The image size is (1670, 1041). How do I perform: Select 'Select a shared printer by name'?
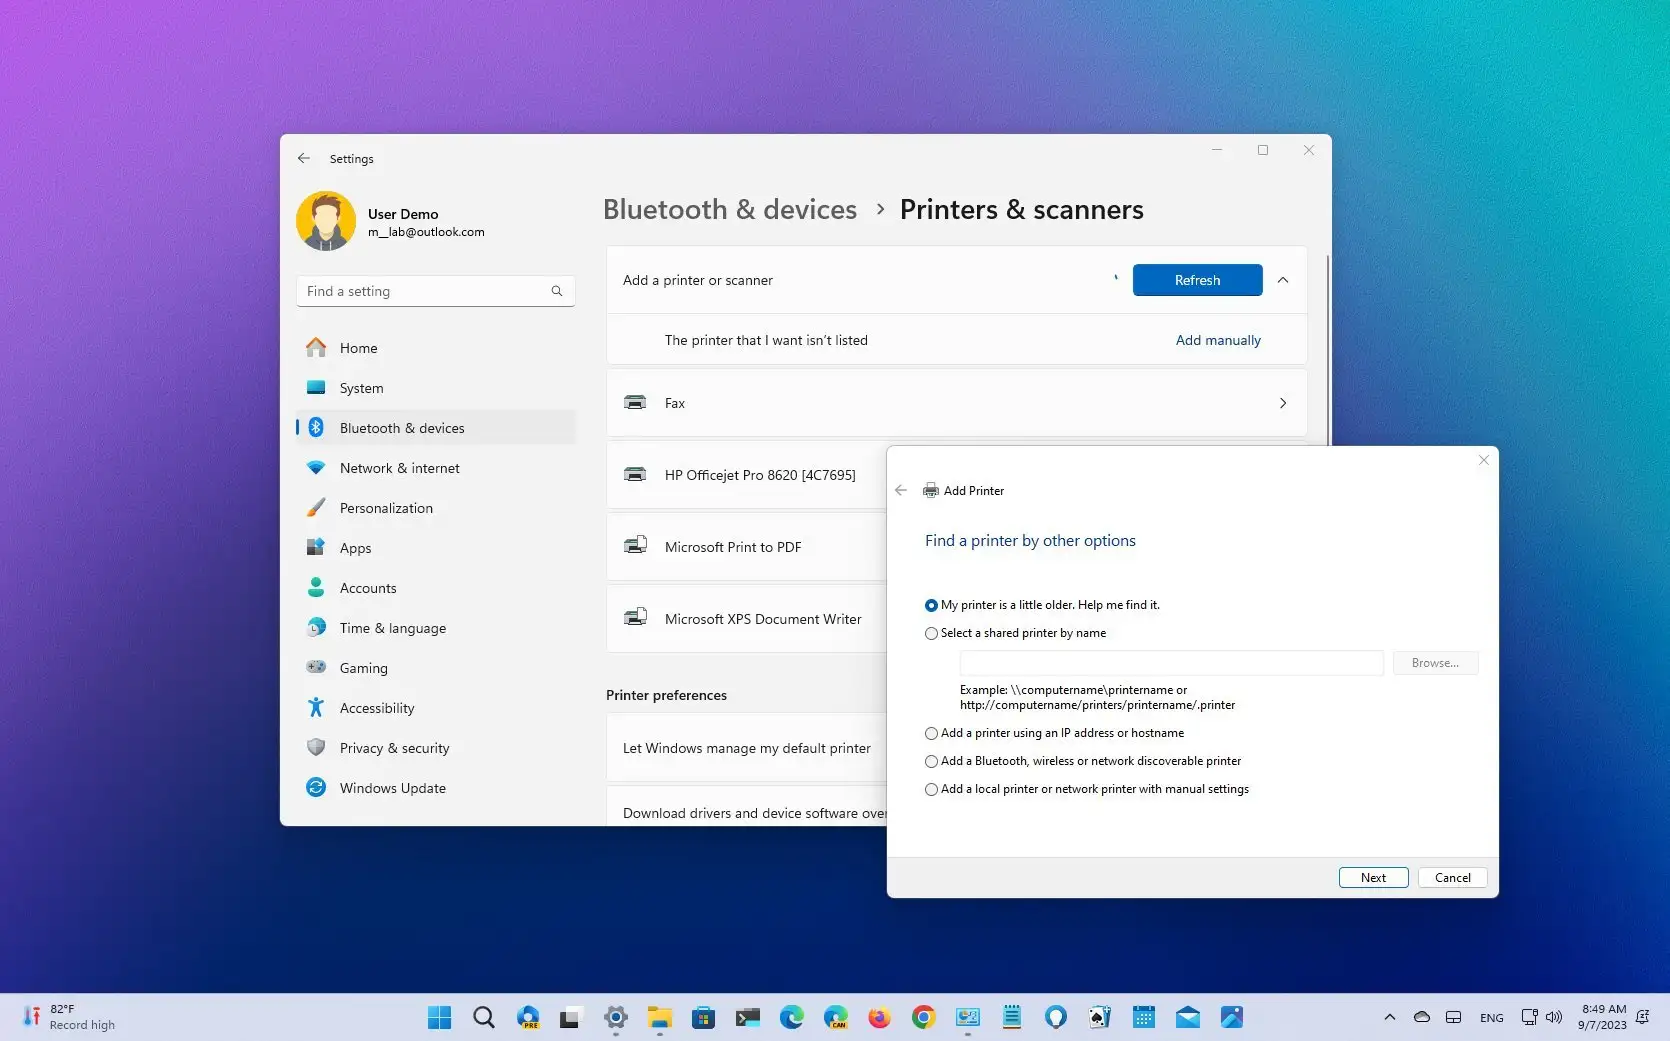[1016, 633]
